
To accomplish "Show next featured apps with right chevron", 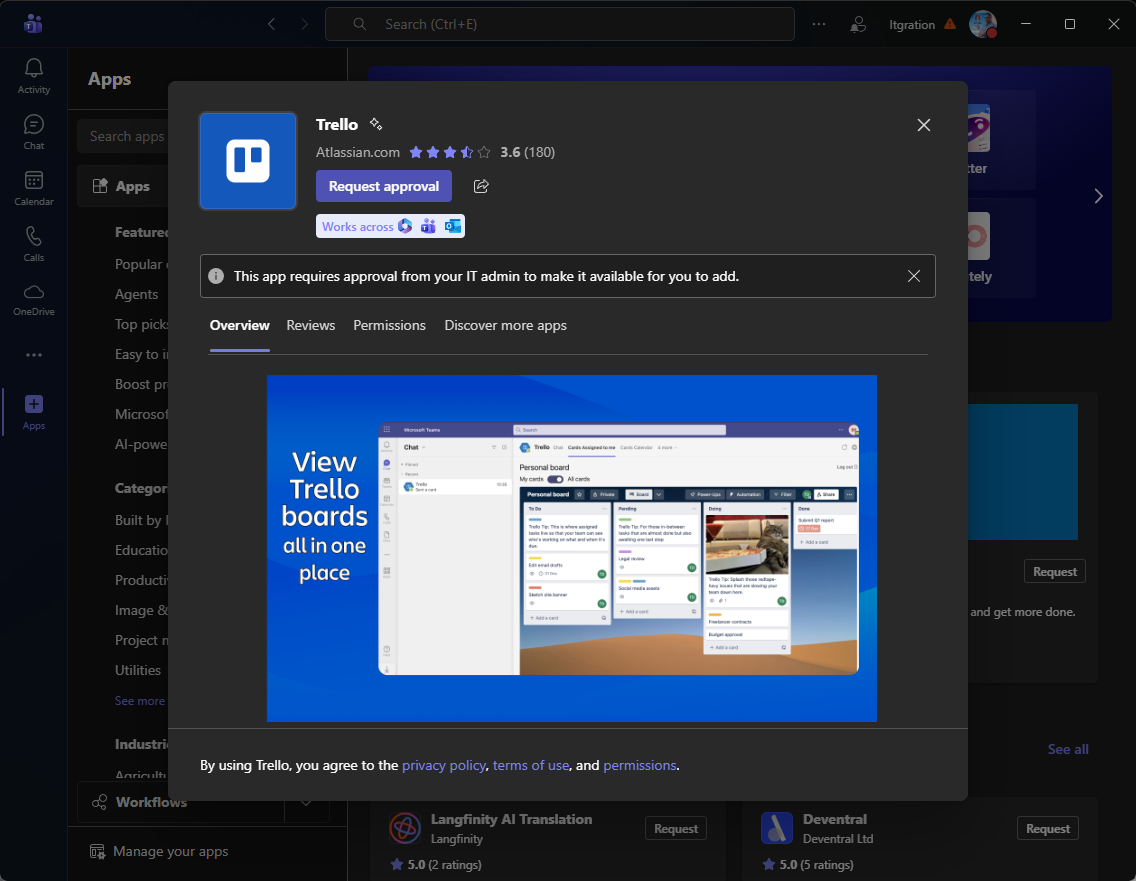I will (1098, 196).
